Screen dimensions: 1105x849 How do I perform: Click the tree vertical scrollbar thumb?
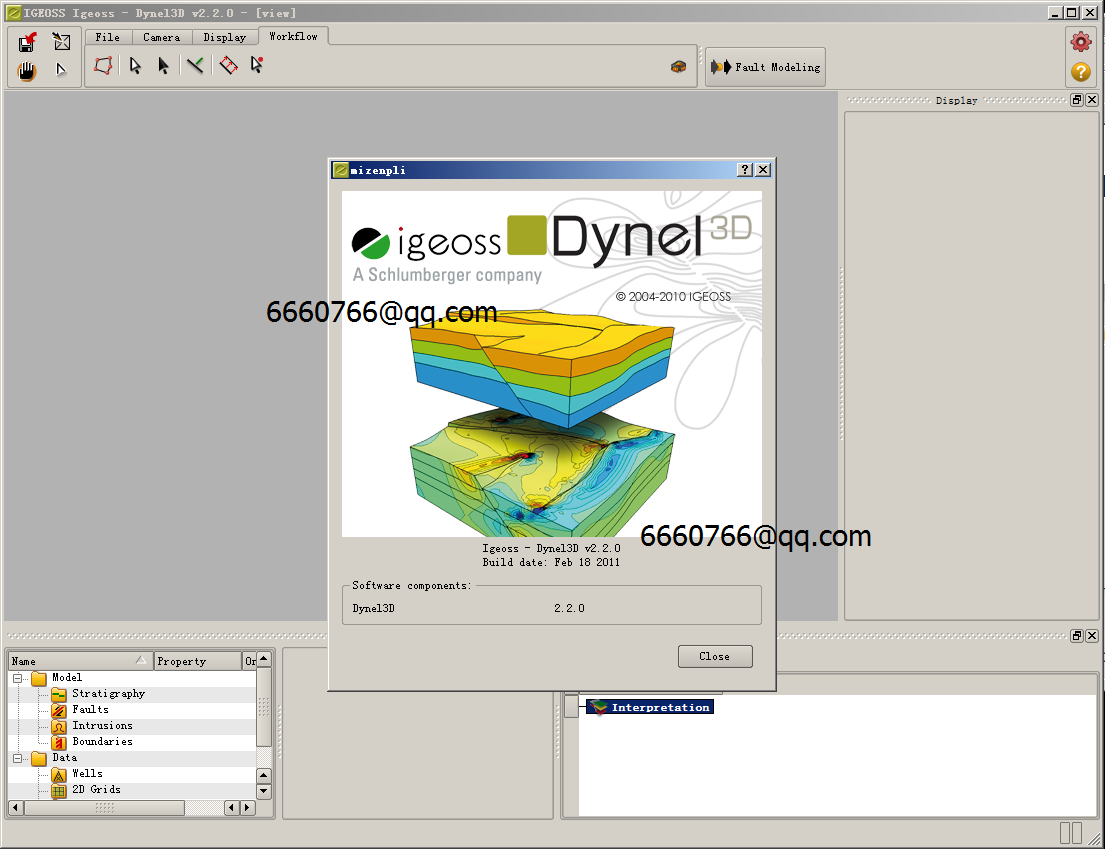(x=264, y=707)
